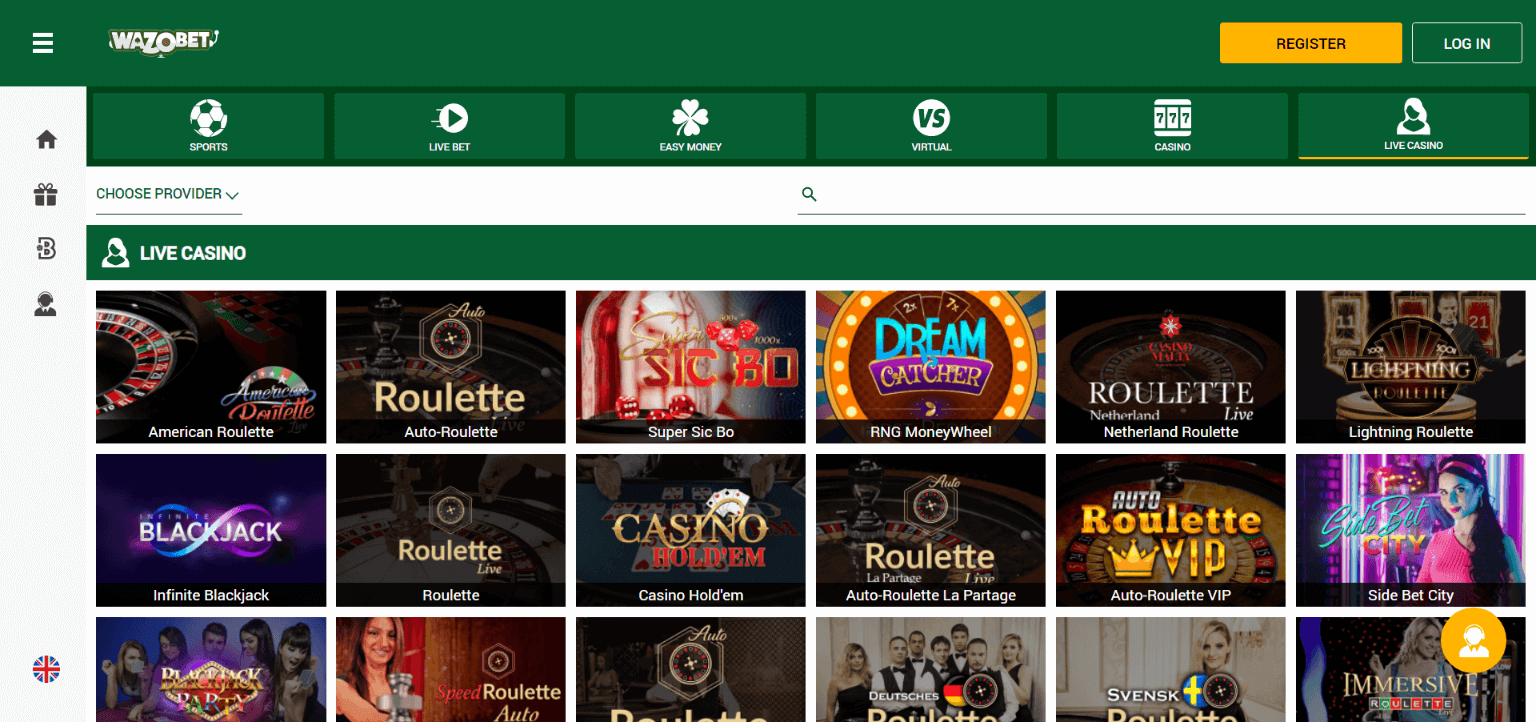Image resolution: width=1536 pixels, height=722 pixels.
Task: Click the soccer ball Sports icon
Action: click(209, 118)
